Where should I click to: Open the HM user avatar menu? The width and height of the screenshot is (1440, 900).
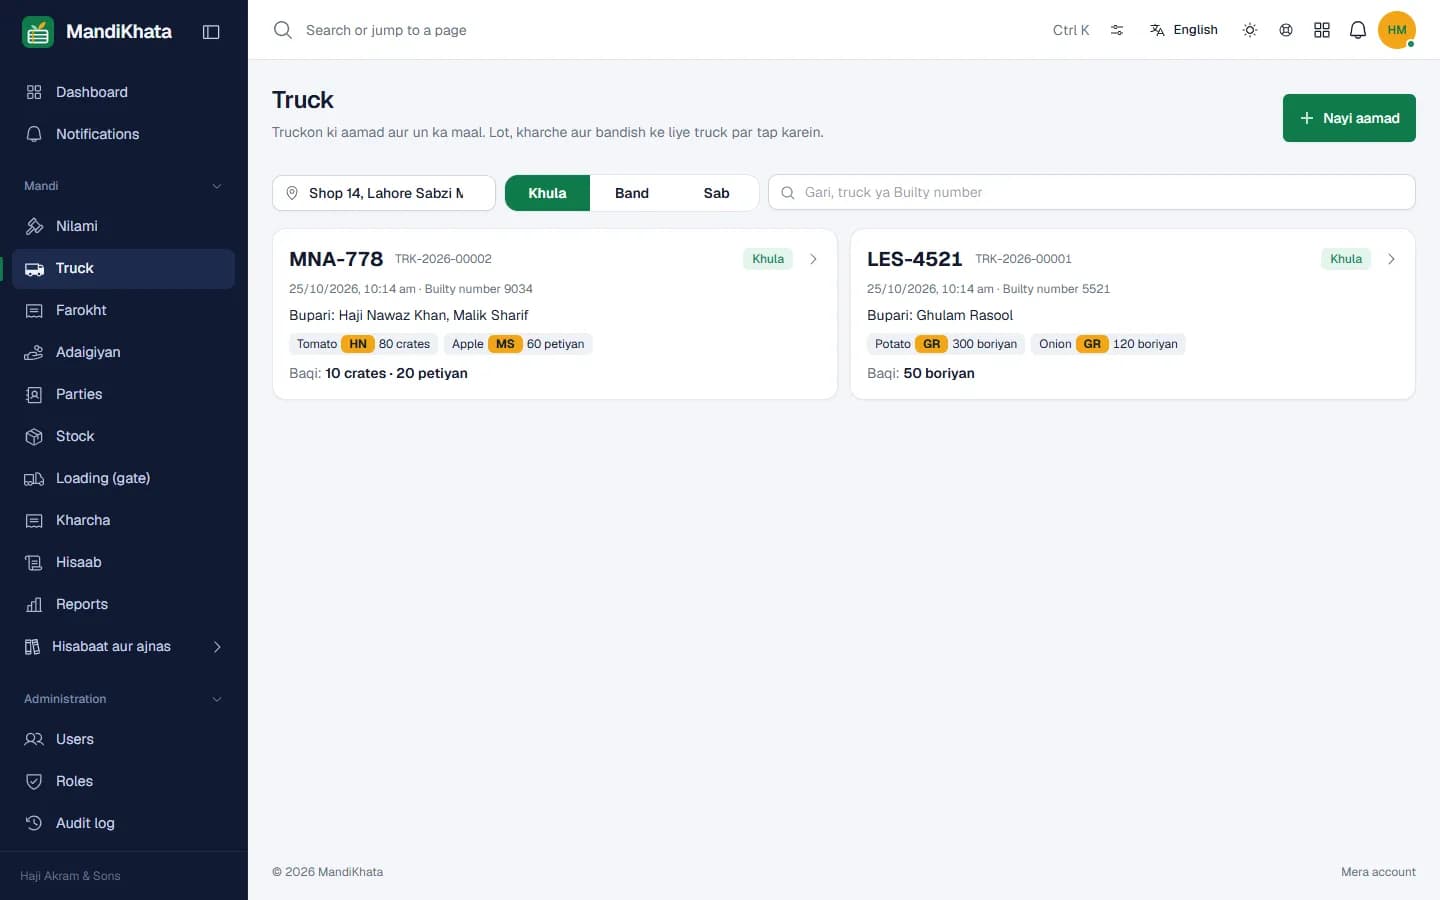pyautogui.click(x=1397, y=30)
